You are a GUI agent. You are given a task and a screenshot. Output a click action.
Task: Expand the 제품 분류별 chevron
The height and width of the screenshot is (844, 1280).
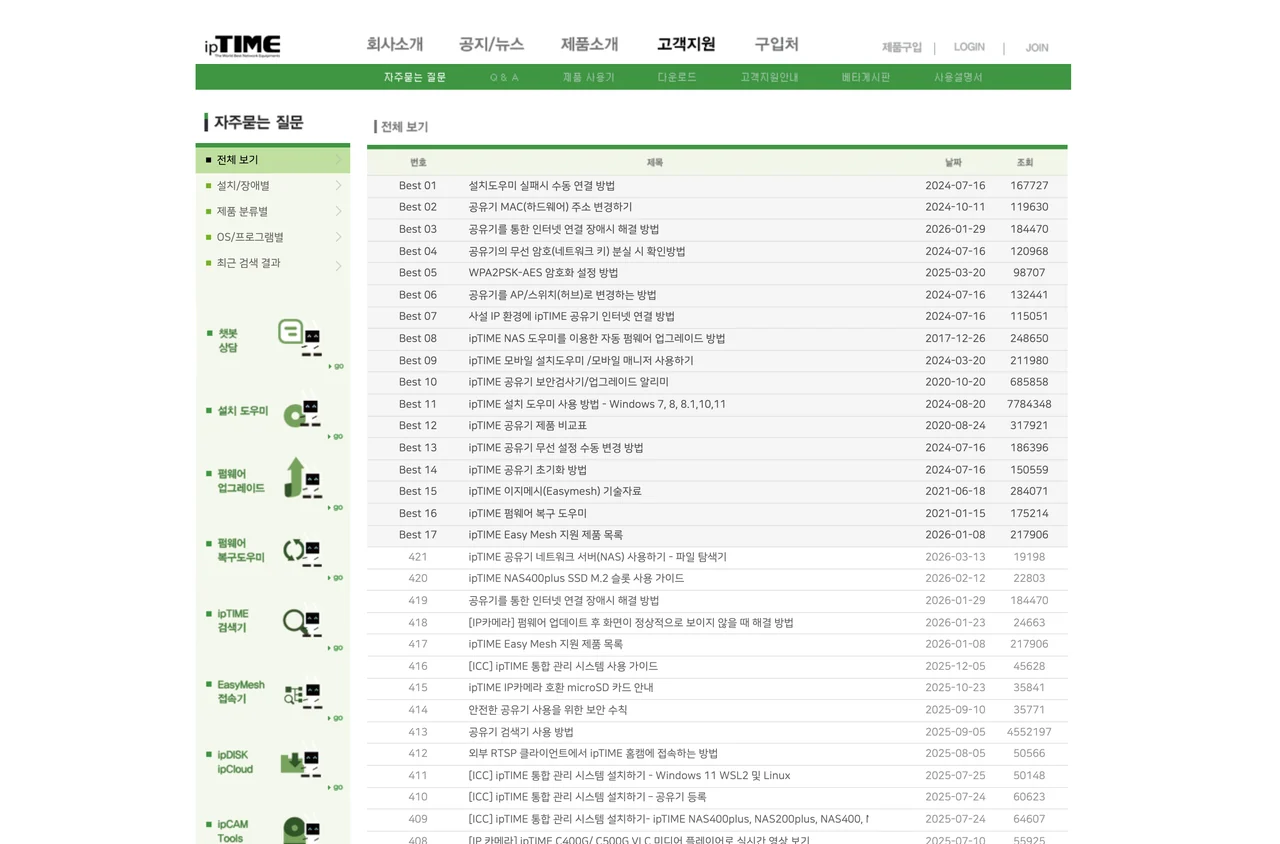point(338,212)
